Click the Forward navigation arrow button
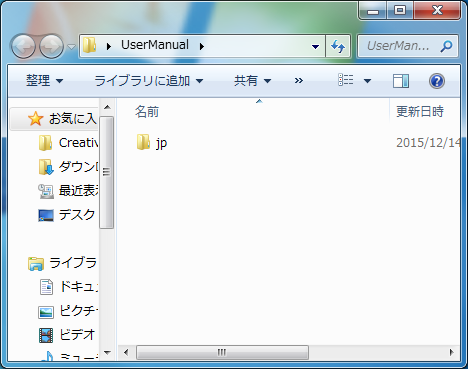The width and height of the screenshot is (468, 369). click(x=51, y=46)
